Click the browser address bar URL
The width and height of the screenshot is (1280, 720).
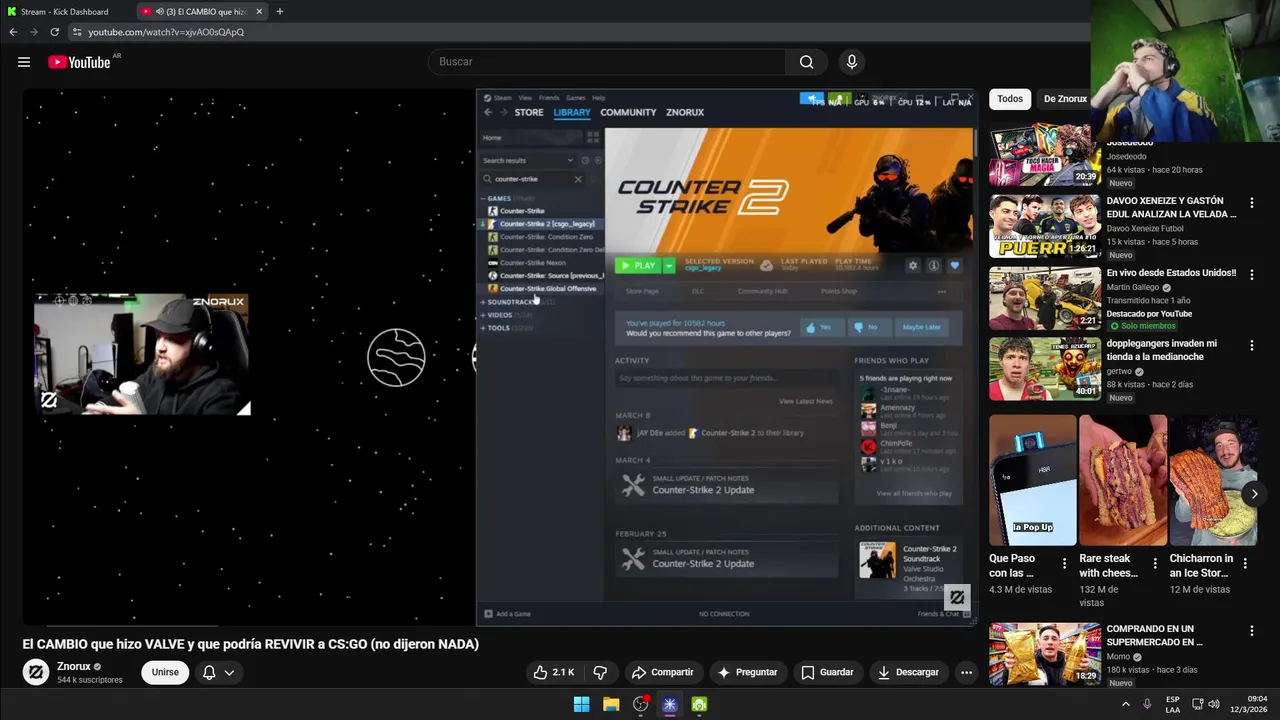166,32
